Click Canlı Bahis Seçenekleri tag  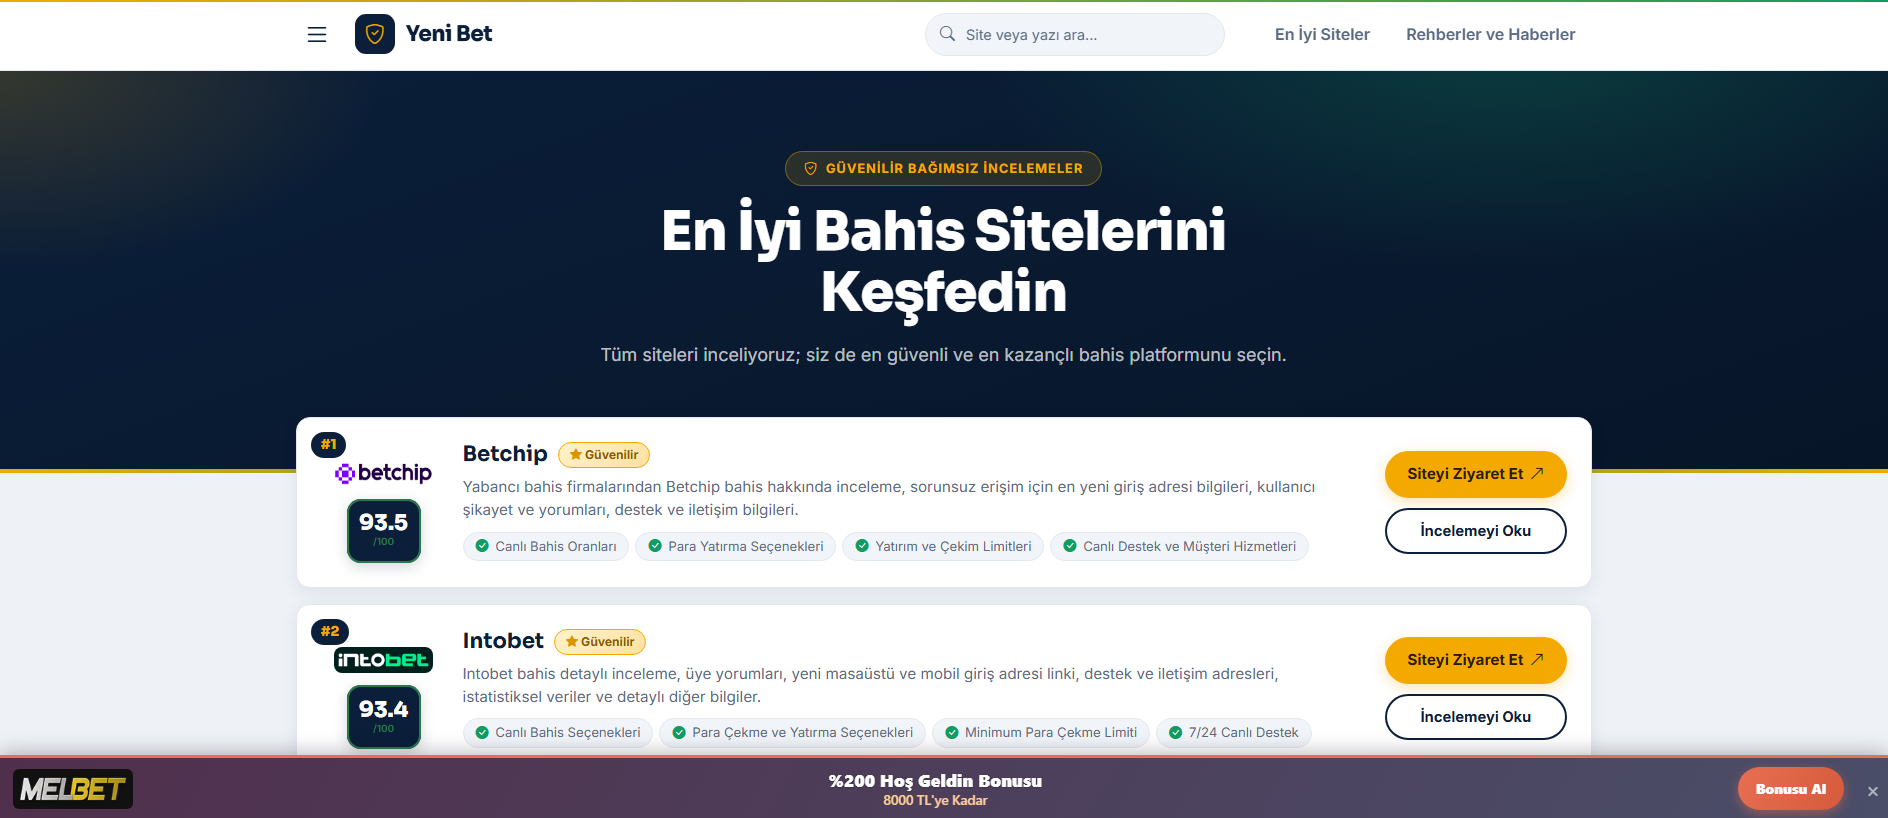558,733
